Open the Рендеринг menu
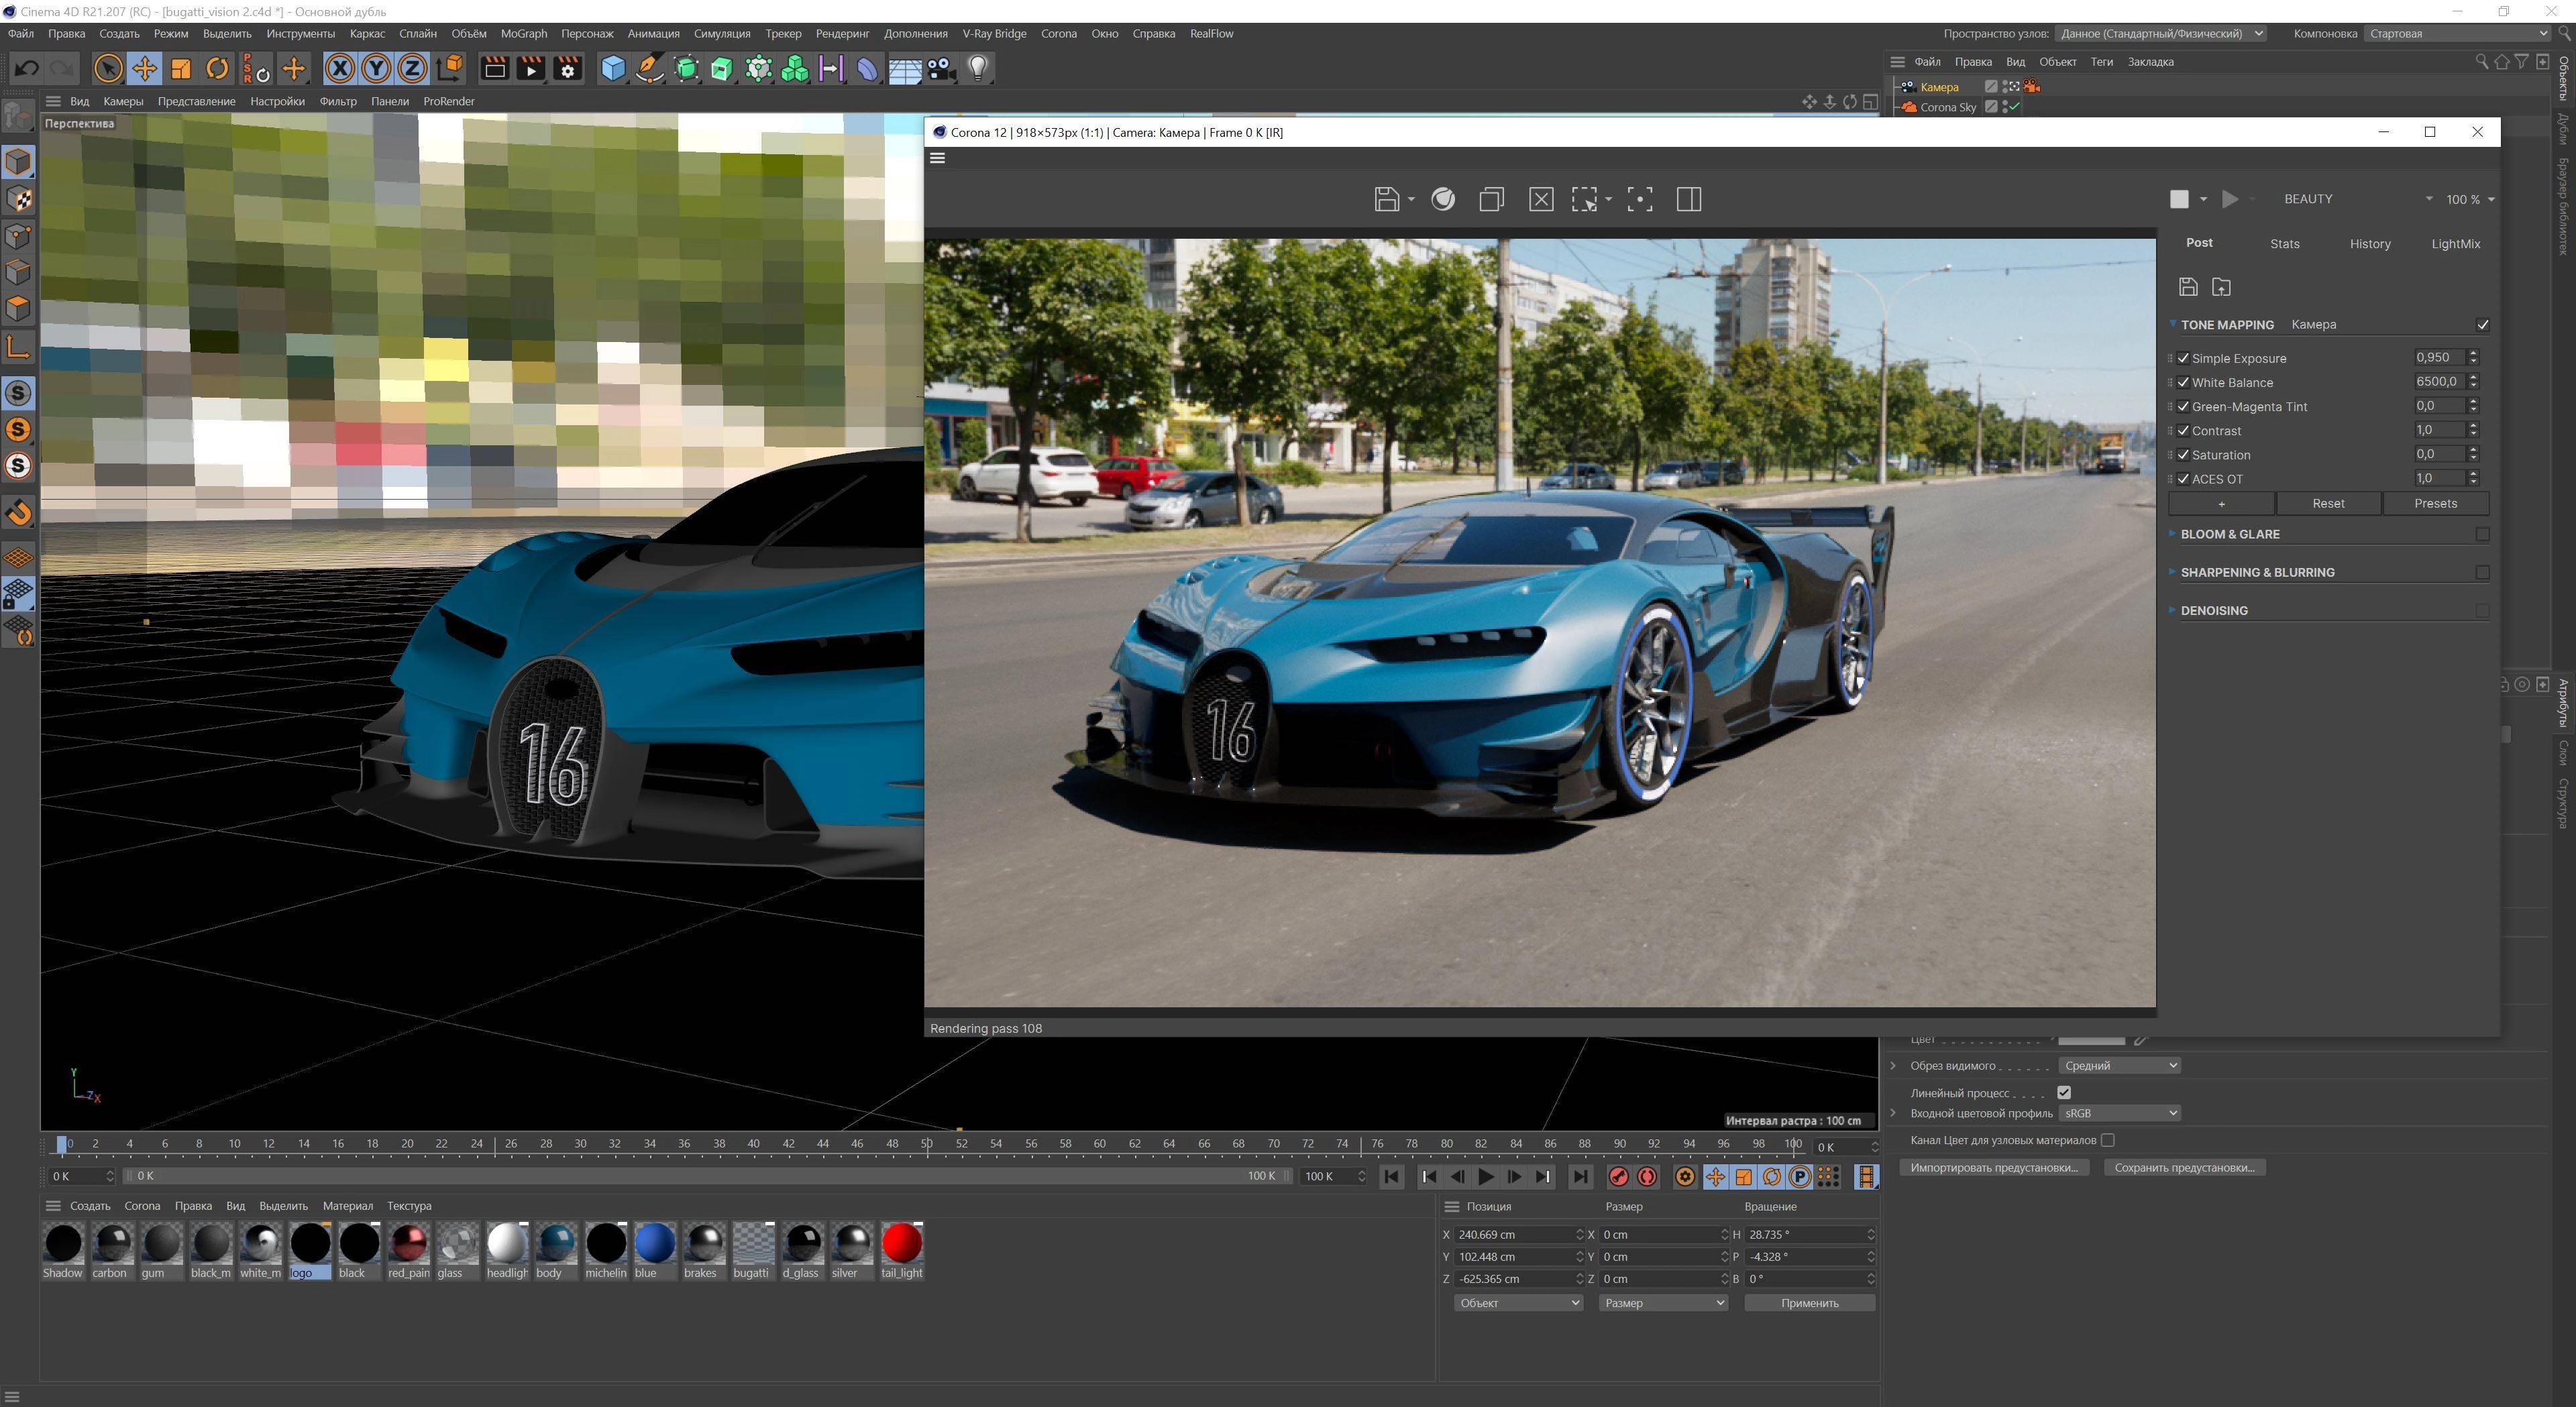The width and height of the screenshot is (2576, 1407). 842,33
